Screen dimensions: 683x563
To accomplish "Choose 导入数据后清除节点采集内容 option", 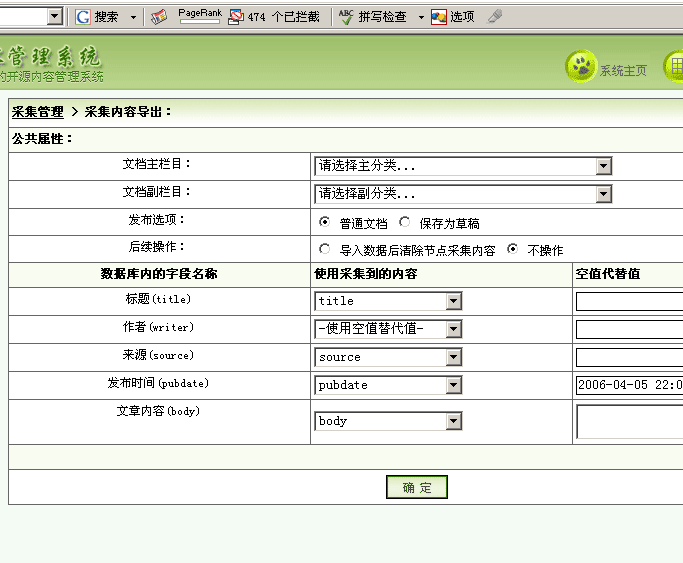I will click(x=324, y=249).
